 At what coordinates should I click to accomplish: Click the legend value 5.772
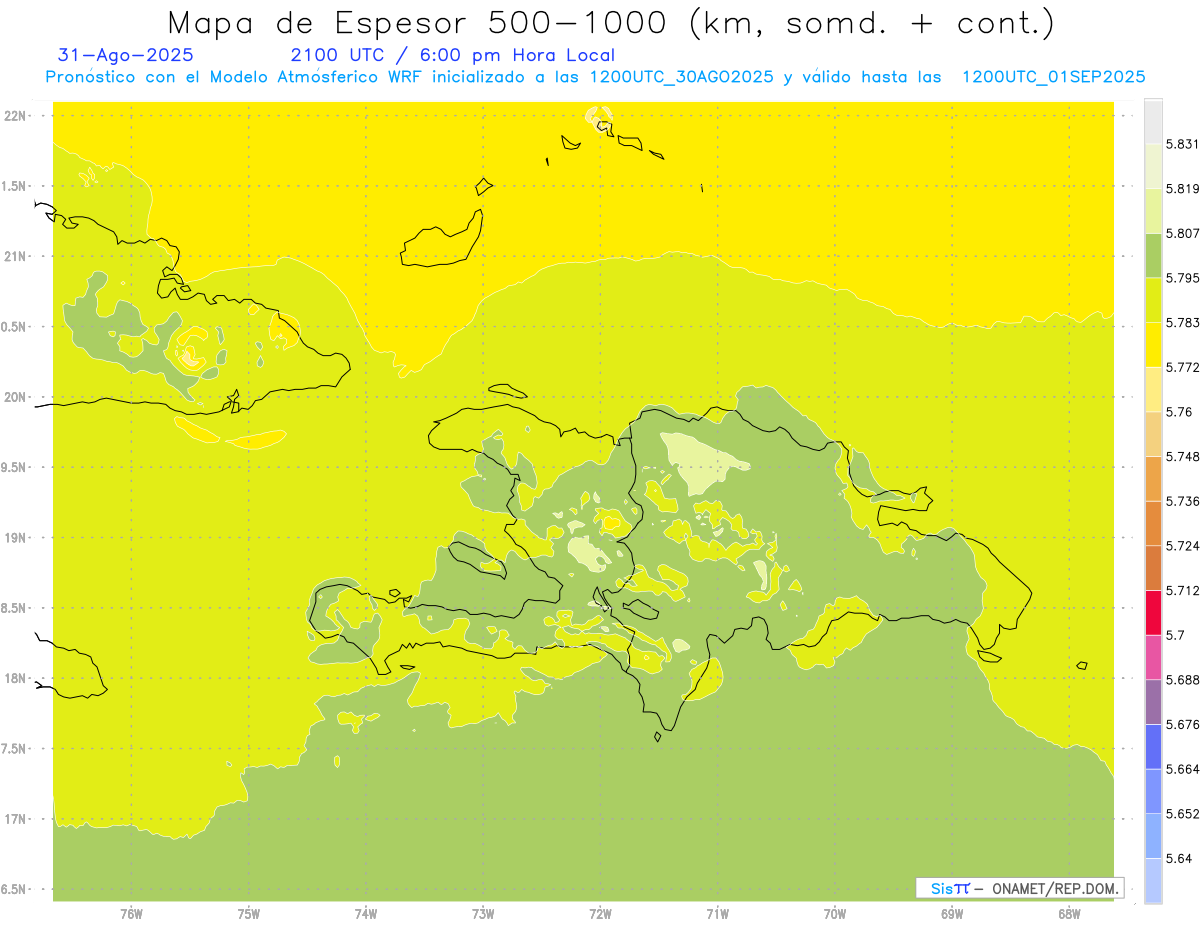pos(1184,368)
